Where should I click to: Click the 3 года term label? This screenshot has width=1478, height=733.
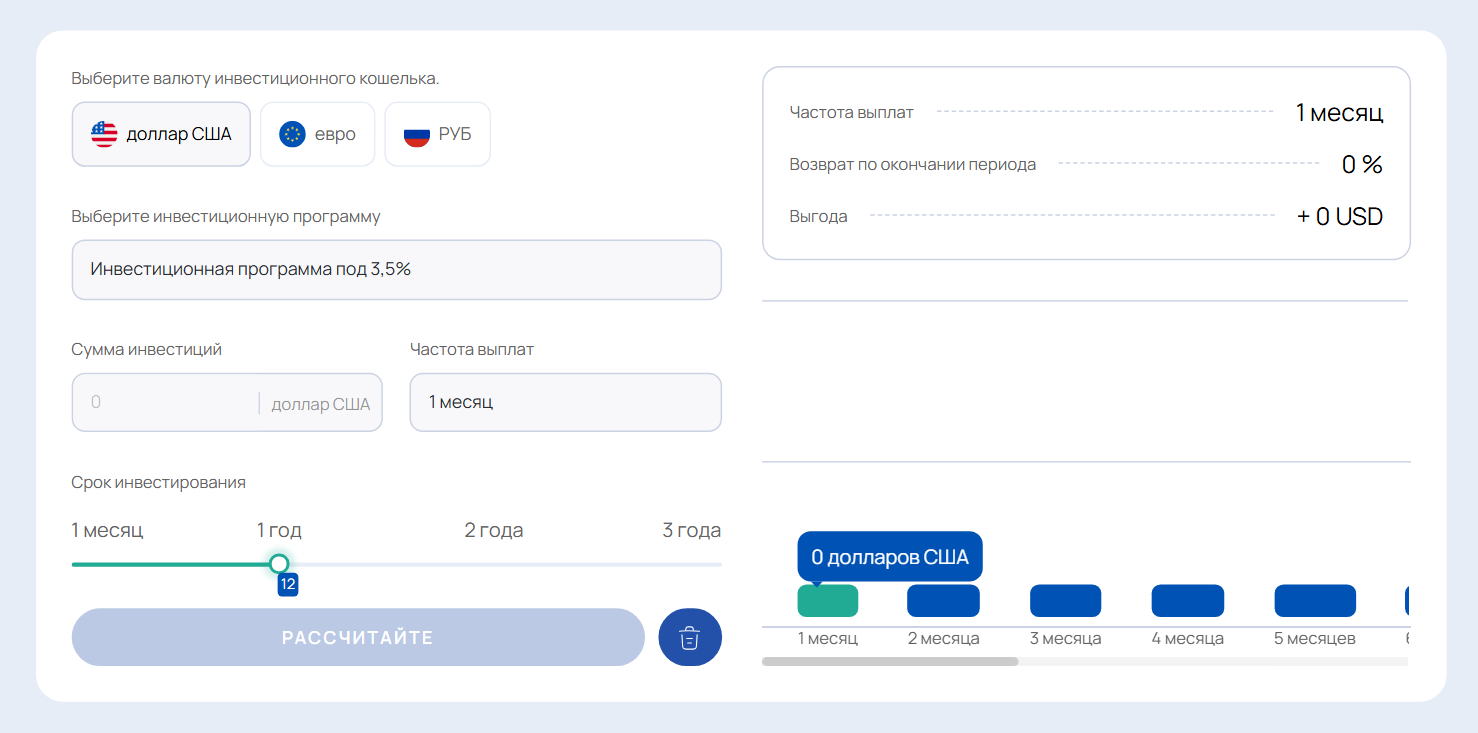pyautogui.click(x=691, y=530)
